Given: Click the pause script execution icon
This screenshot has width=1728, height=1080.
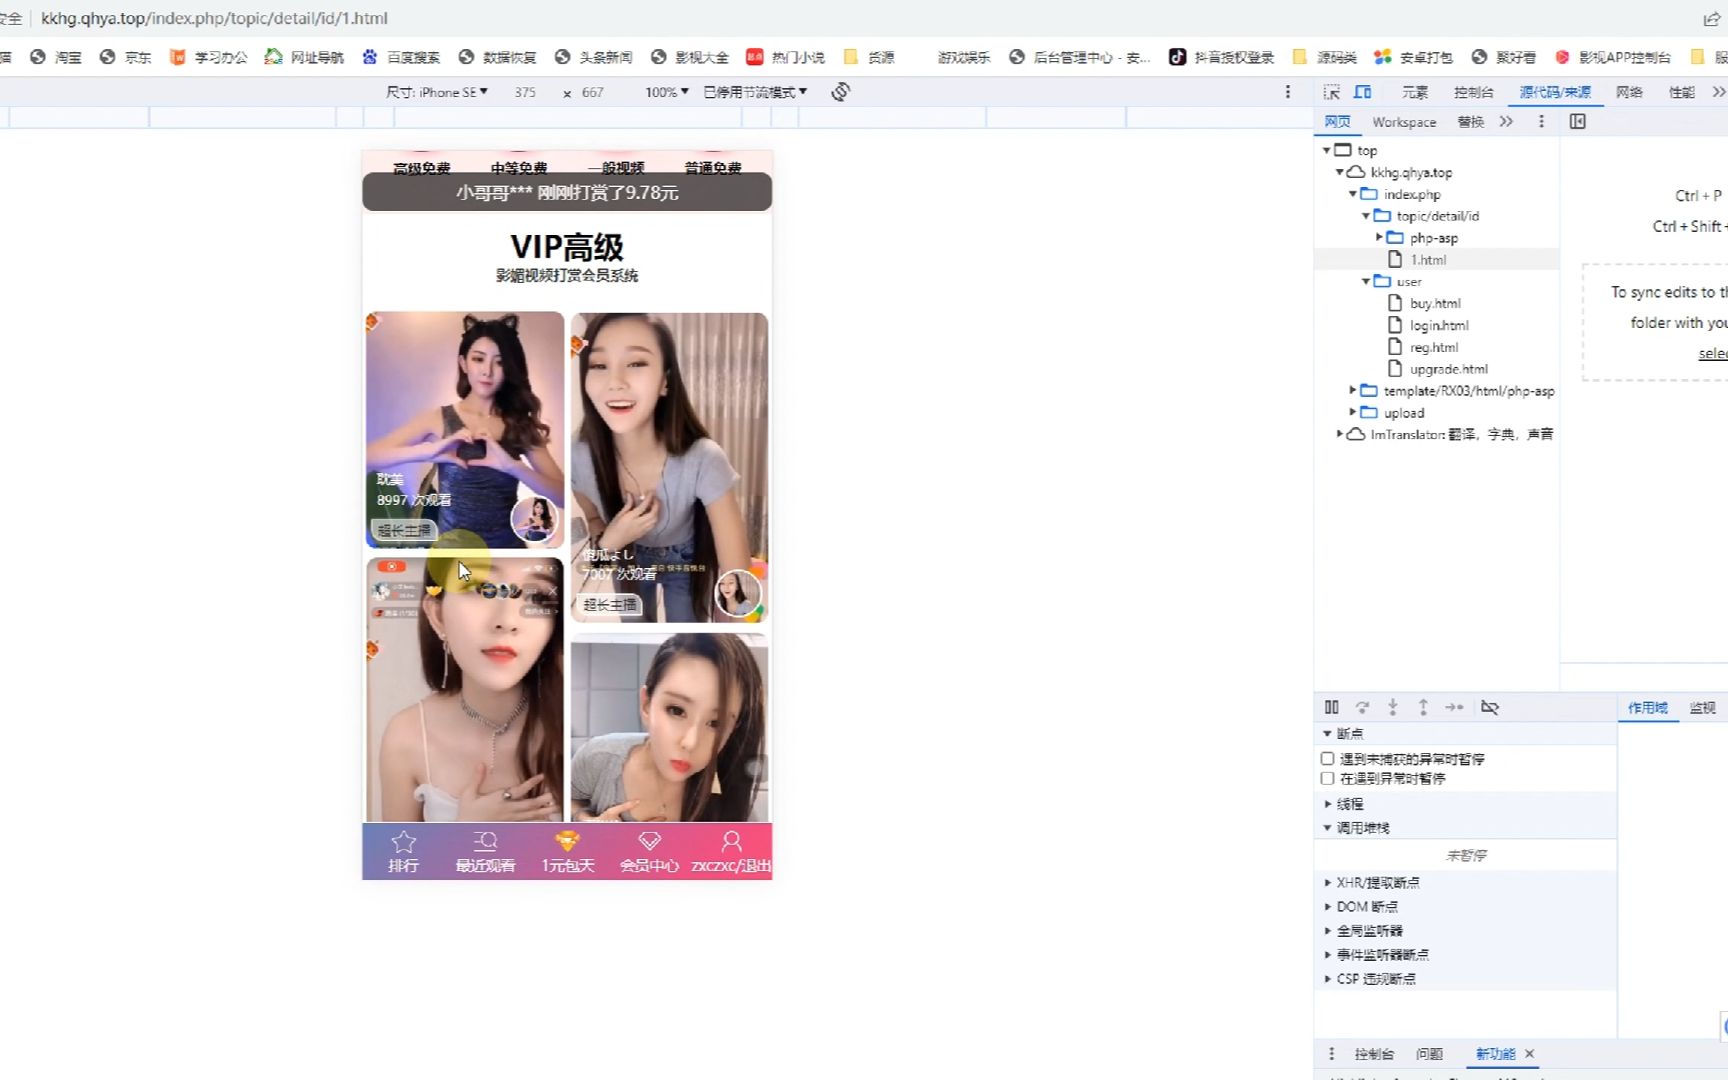Looking at the screenshot, I should click(x=1331, y=707).
